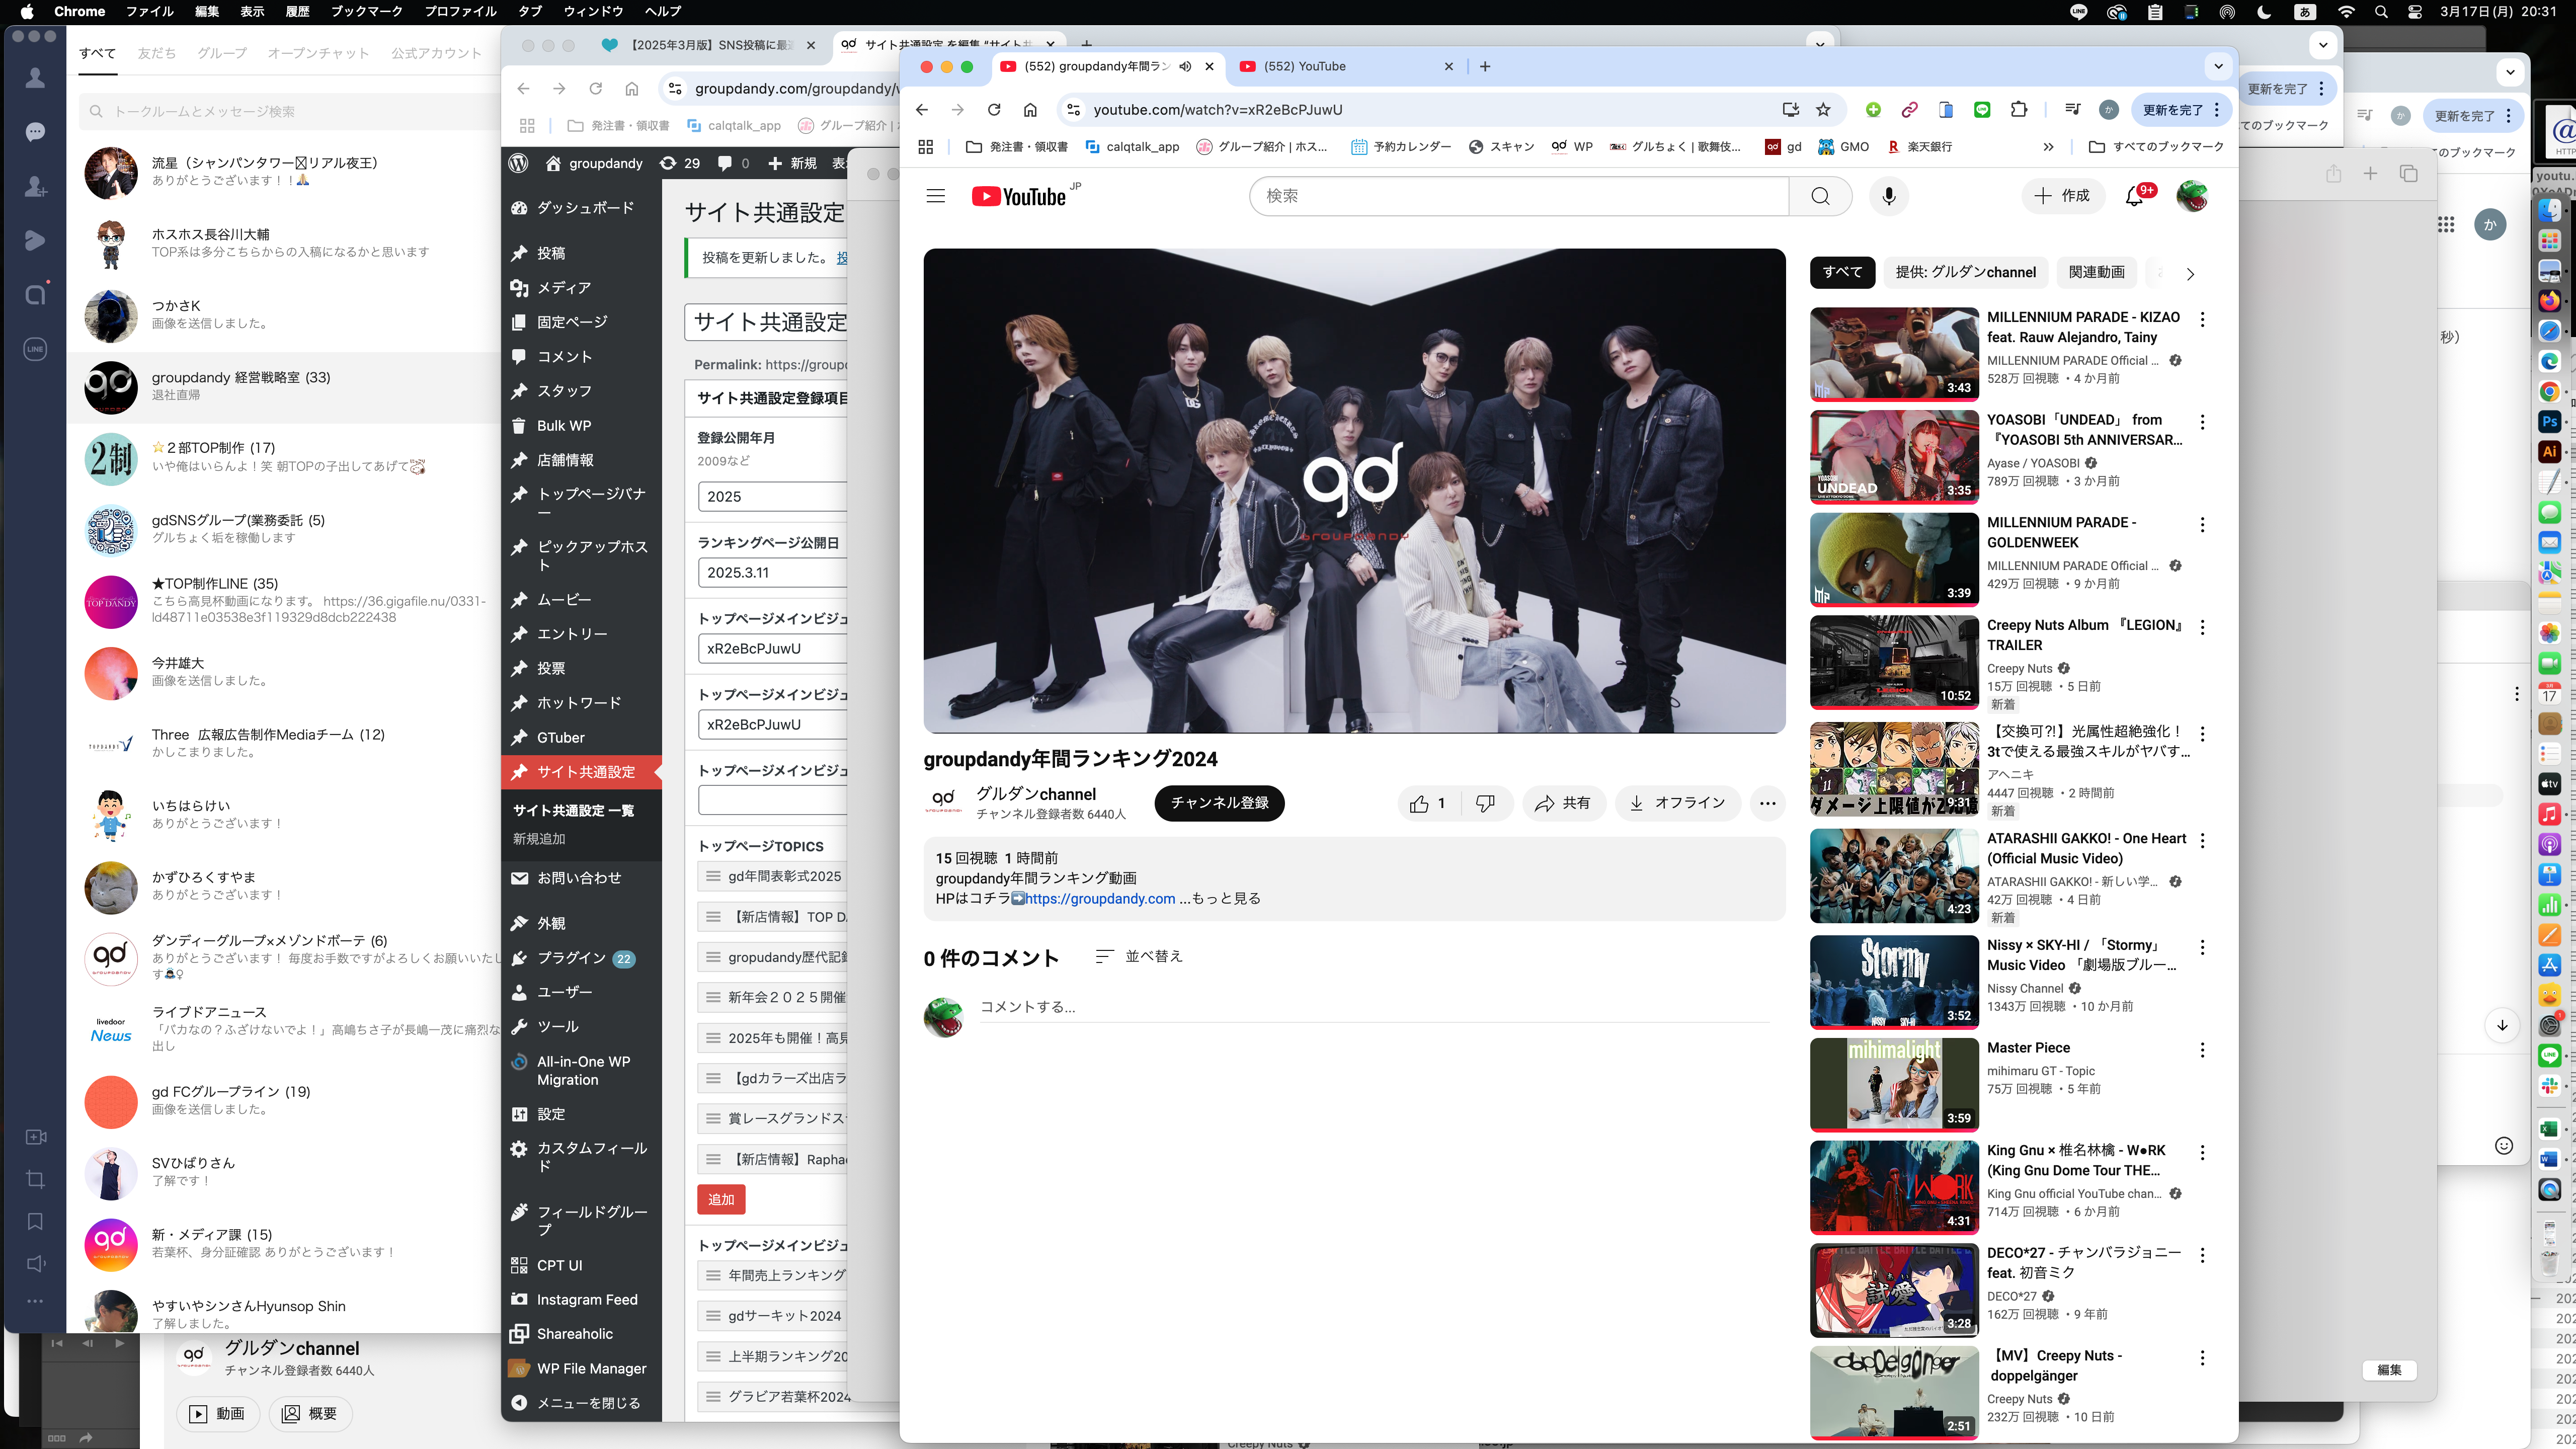Click the チャンネル登録 subscribe button

click(1219, 803)
